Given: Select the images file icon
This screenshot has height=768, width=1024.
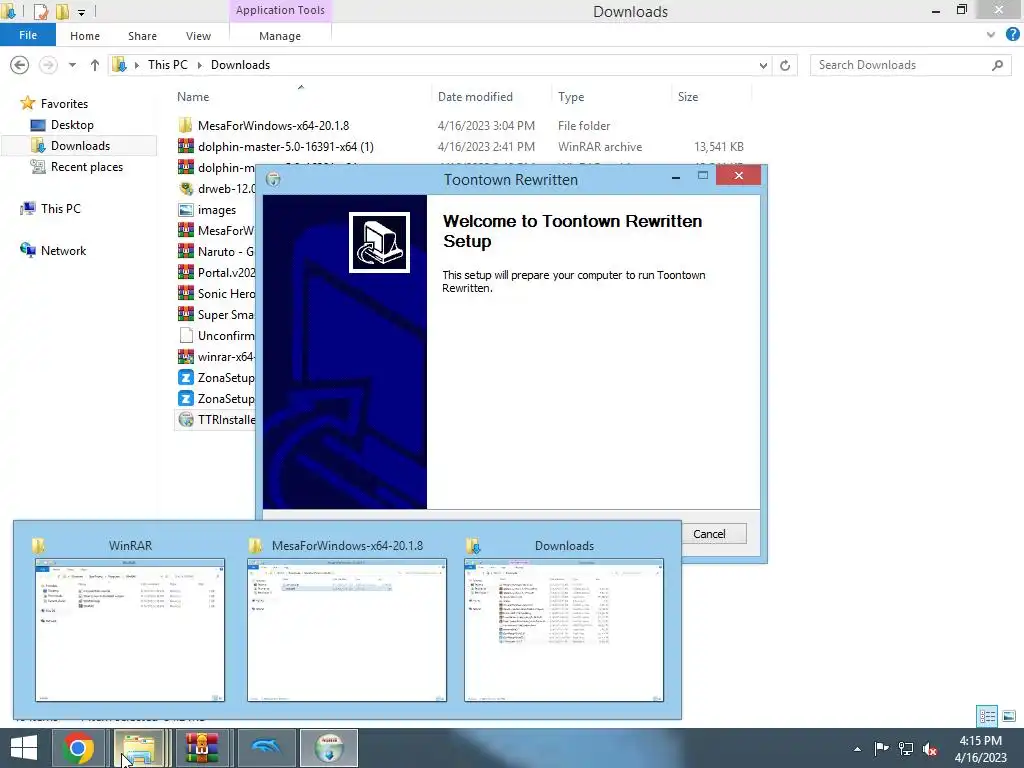Looking at the screenshot, I should 185,210.
